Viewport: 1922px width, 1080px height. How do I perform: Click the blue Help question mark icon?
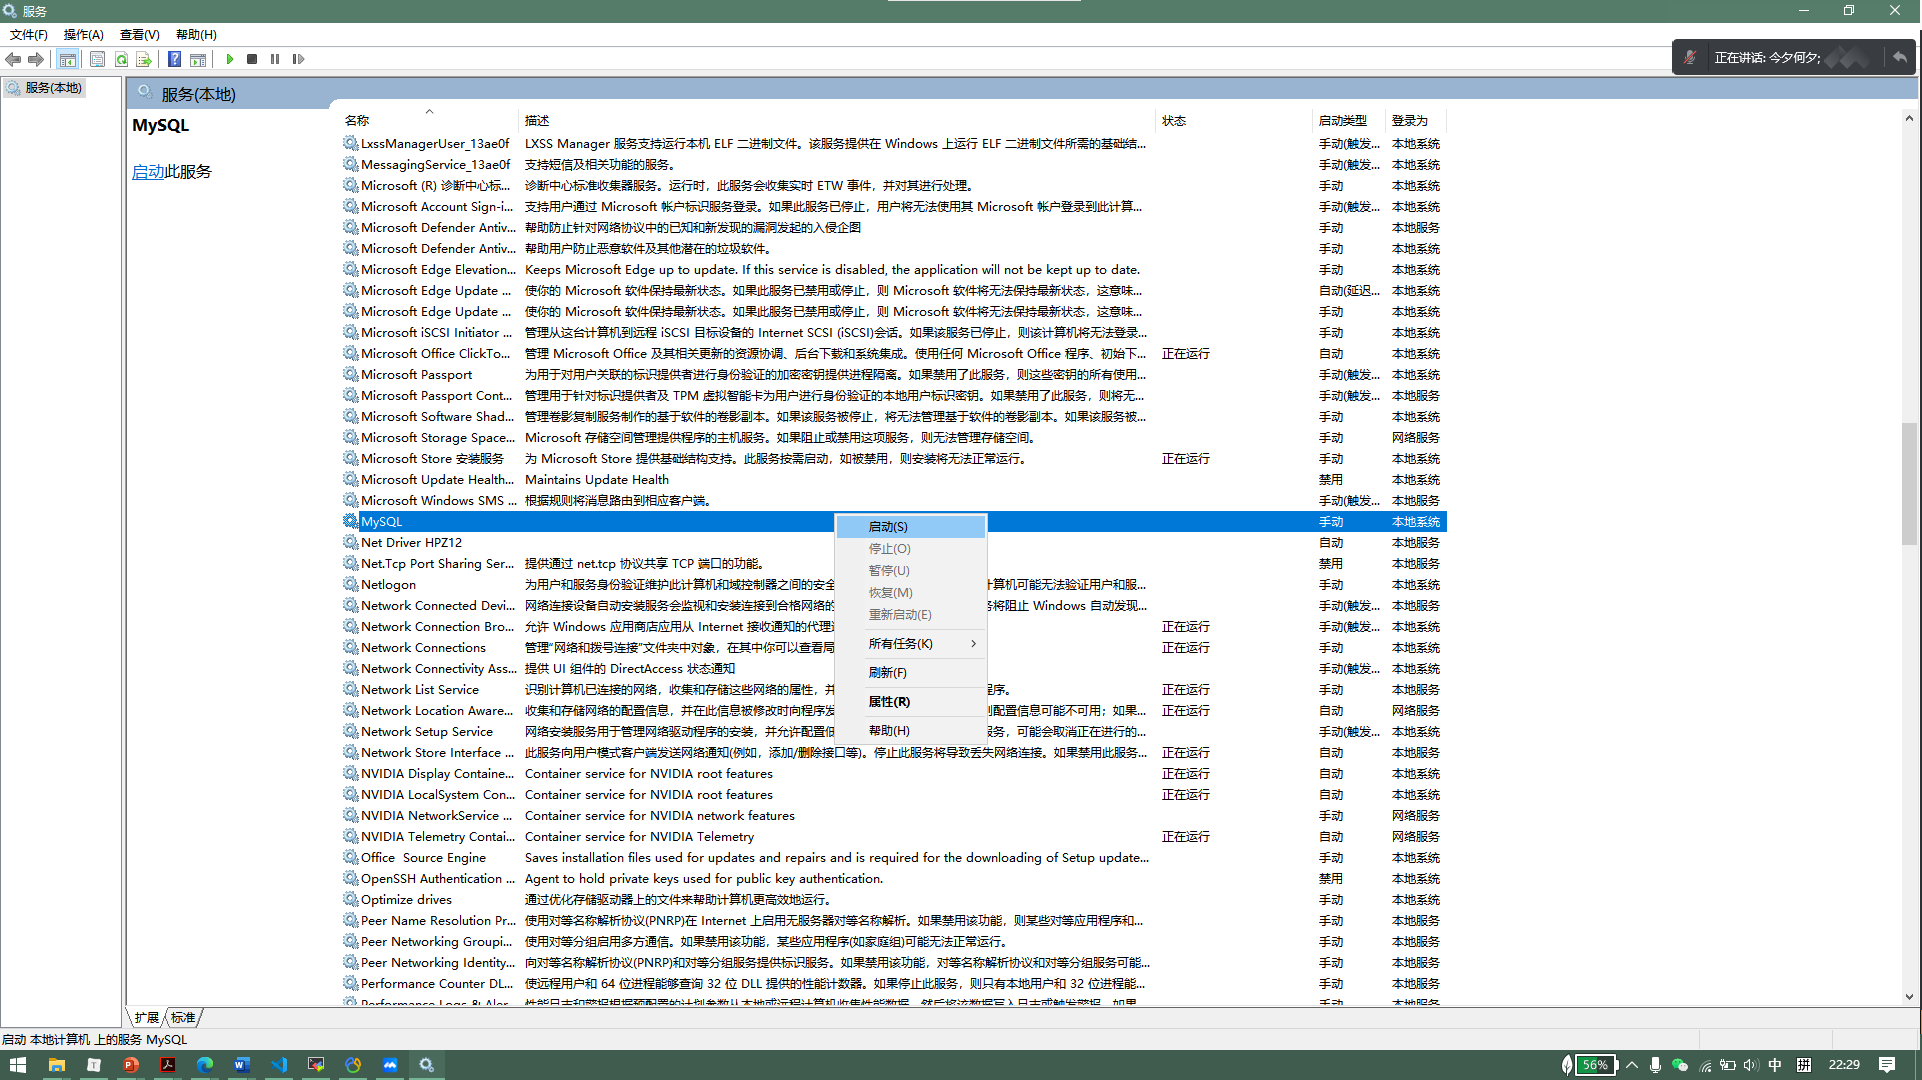(174, 59)
